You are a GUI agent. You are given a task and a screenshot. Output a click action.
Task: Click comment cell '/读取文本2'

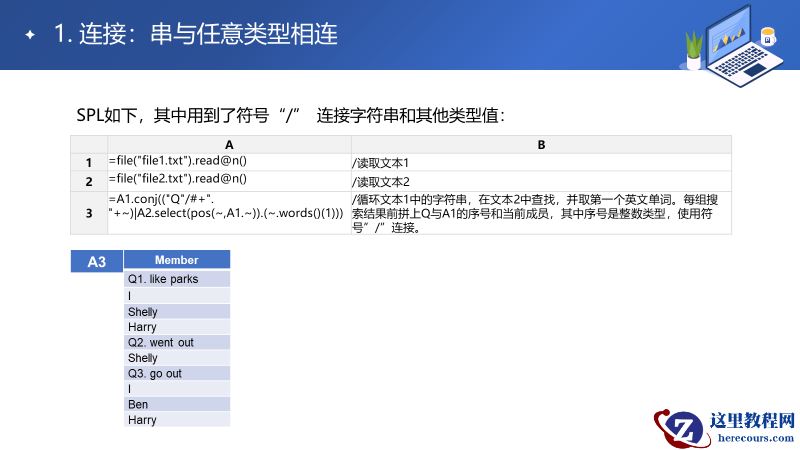coord(541,181)
